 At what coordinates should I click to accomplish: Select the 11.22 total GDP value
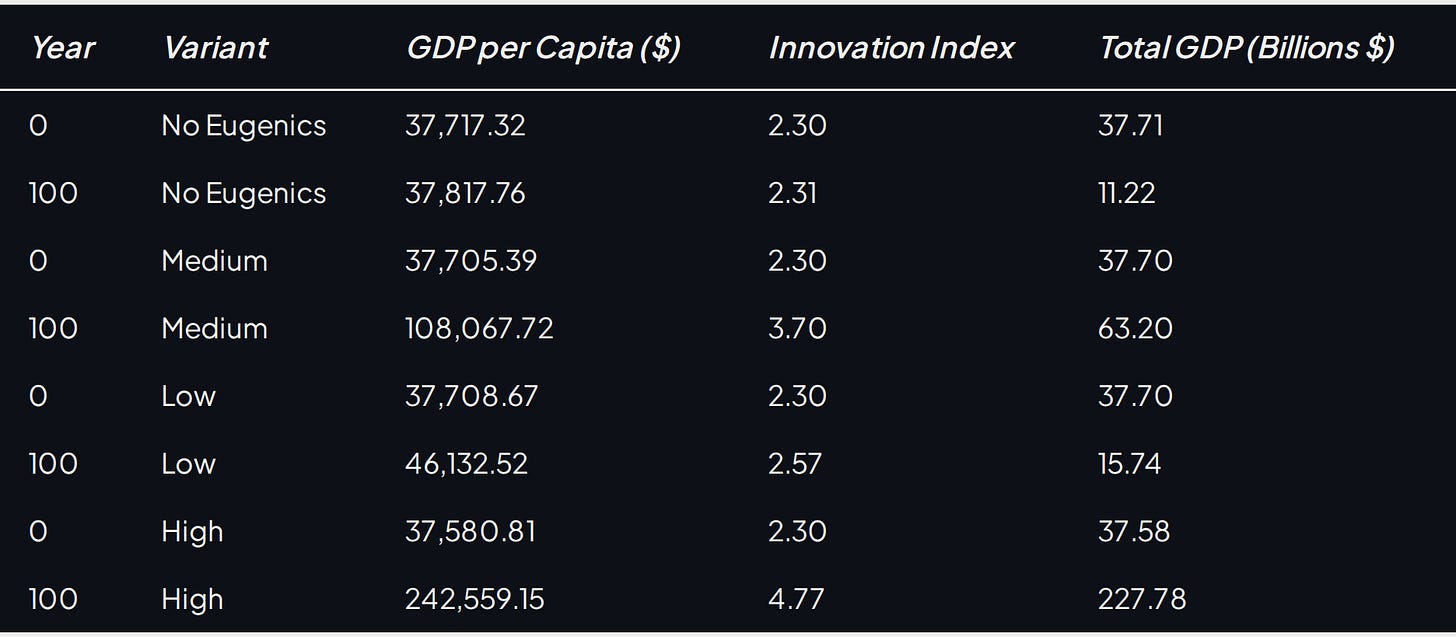(1126, 193)
